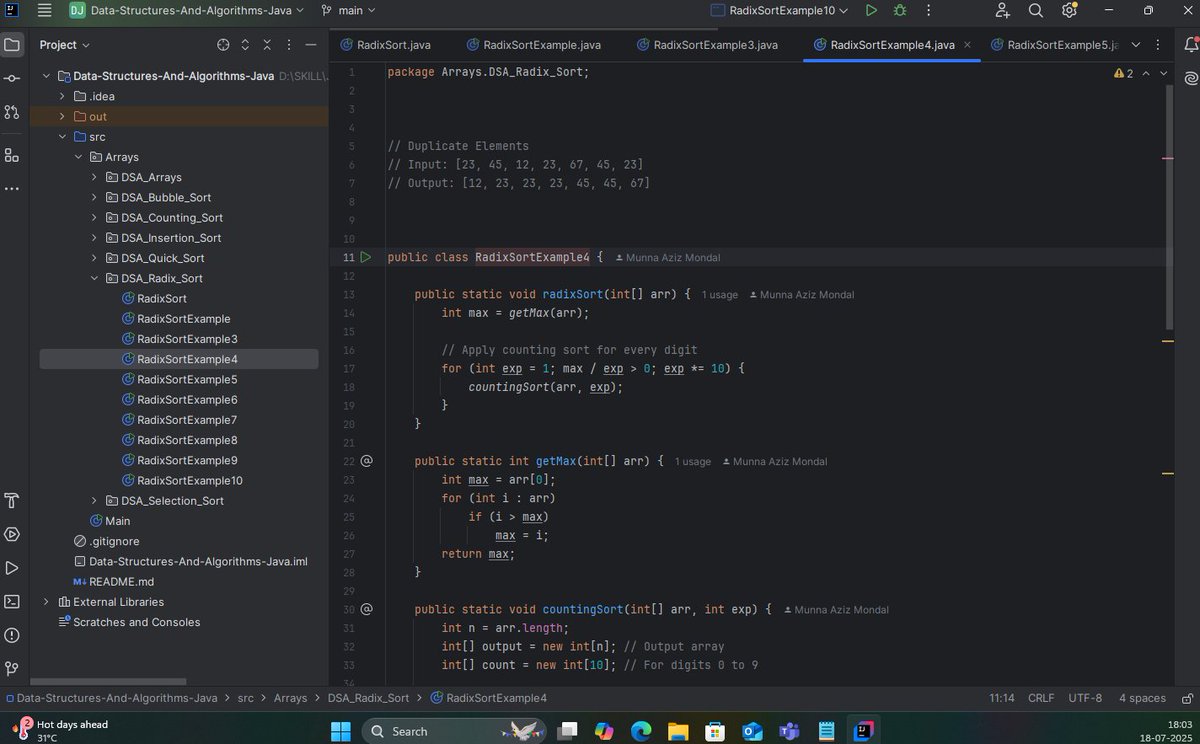Run RadixSortExample10 with the green play button
The image size is (1200, 744).
coord(871,11)
